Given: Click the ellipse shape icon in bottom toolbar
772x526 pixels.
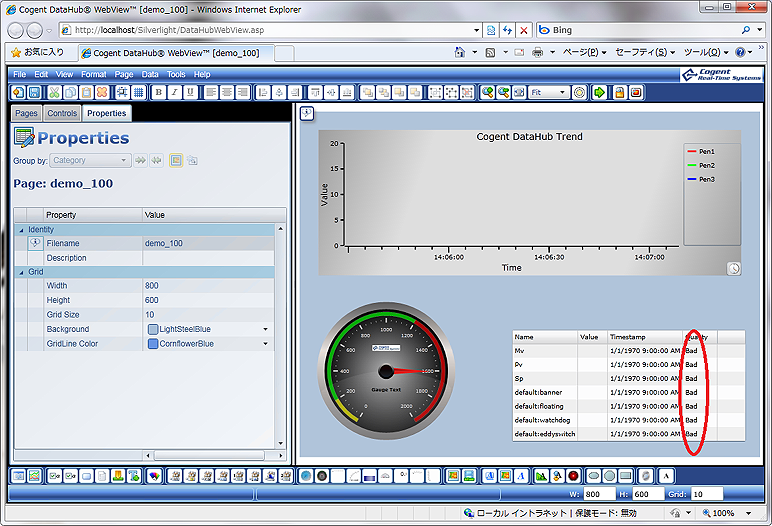Looking at the screenshot, I should coord(594,476).
